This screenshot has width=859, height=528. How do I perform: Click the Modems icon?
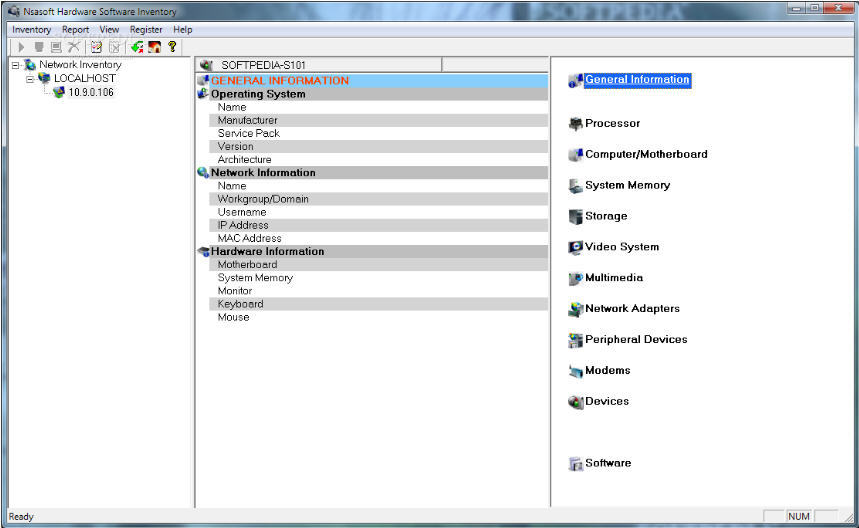[x=575, y=371]
